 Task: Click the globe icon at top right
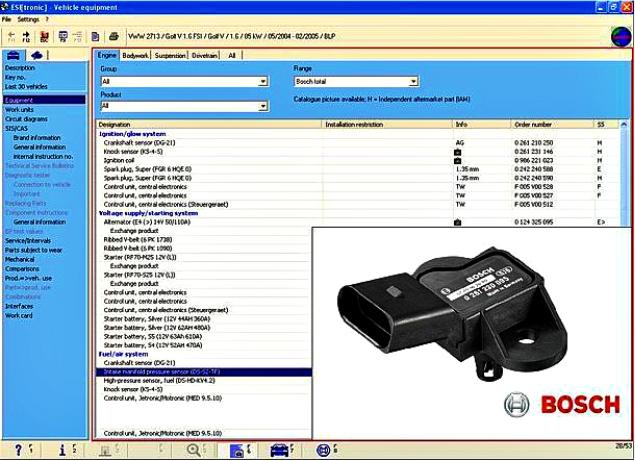pyautogui.click(x=621, y=37)
